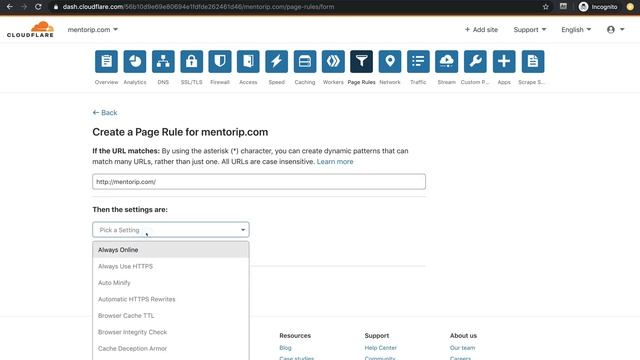
Task: Click the browser back arrow
Action: coord(9,7)
